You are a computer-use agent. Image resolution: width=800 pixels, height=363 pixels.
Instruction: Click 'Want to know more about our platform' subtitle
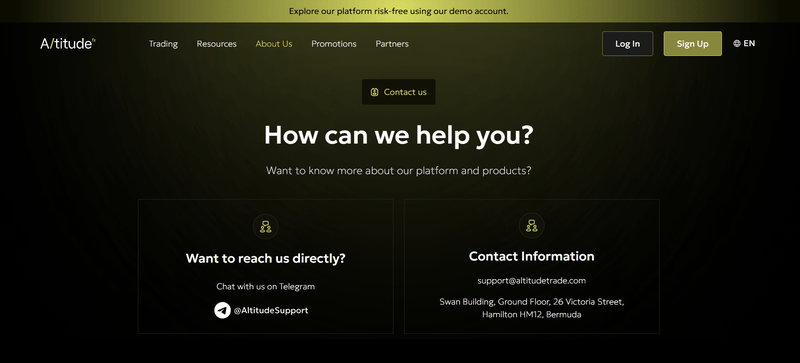pyautogui.click(x=398, y=171)
